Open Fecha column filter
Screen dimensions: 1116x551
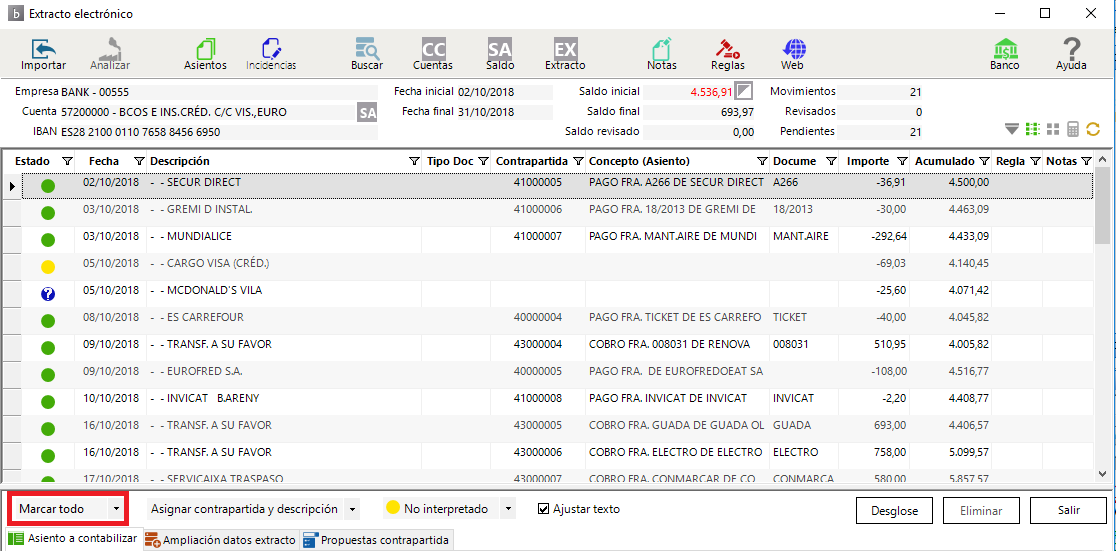pyautogui.click(x=139, y=162)
